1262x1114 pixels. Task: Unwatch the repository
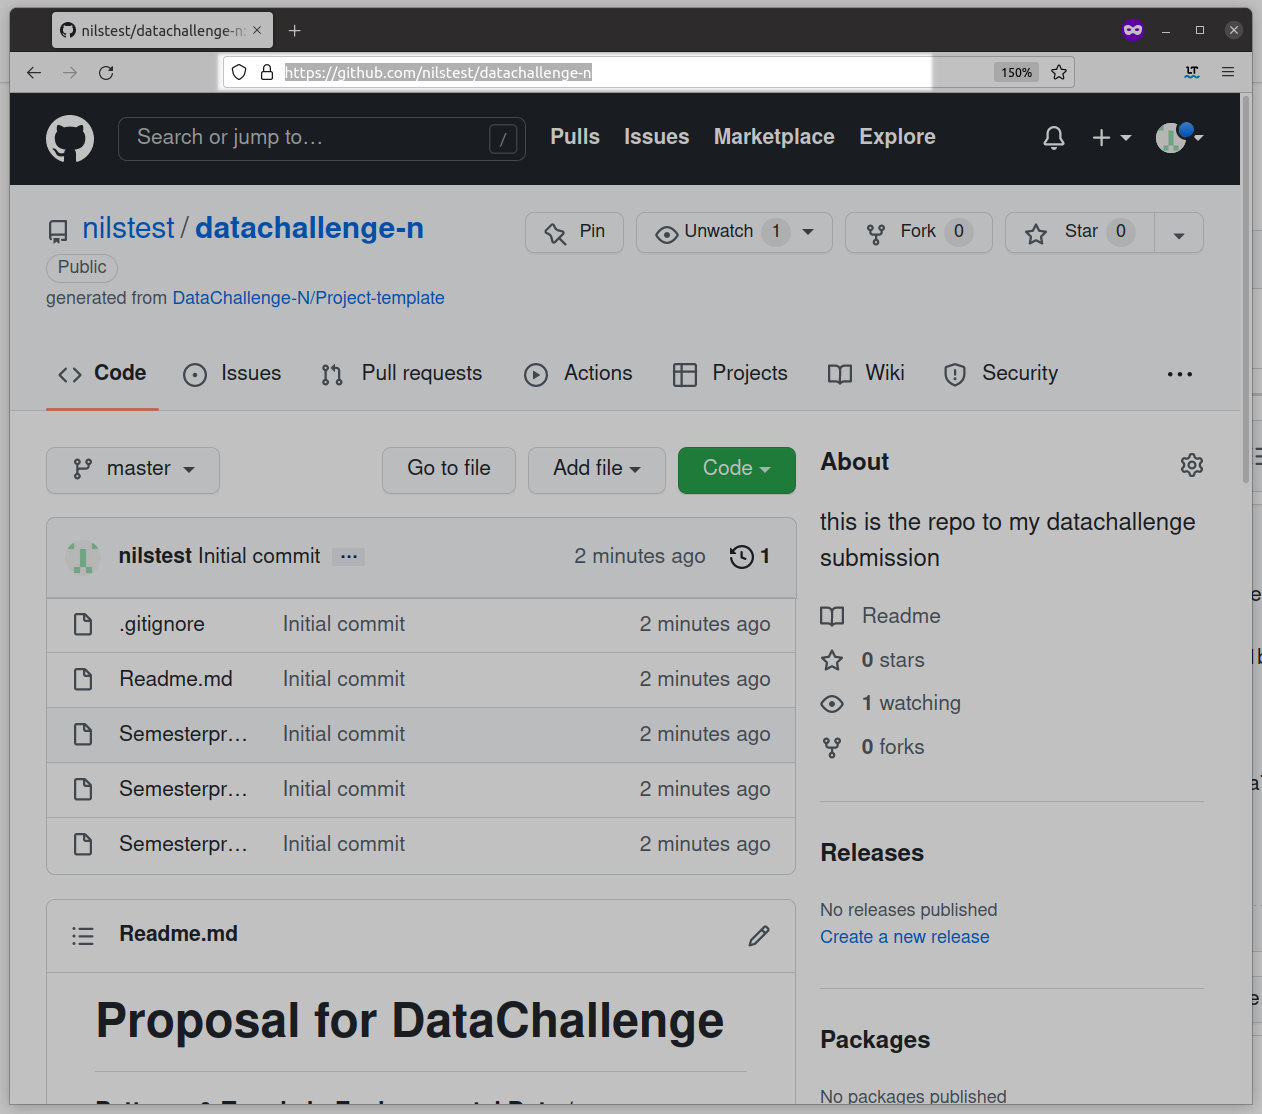click(718, 232)
